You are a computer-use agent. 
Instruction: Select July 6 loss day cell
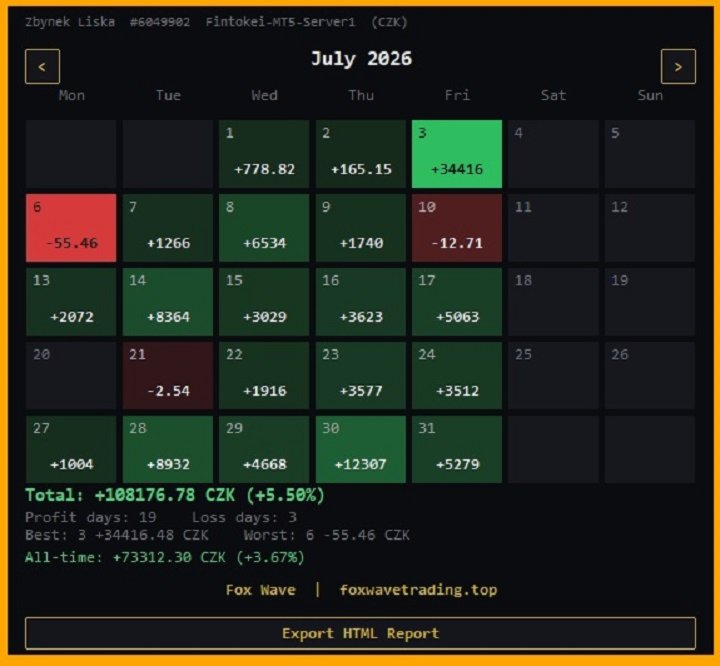tap(71, 228)
